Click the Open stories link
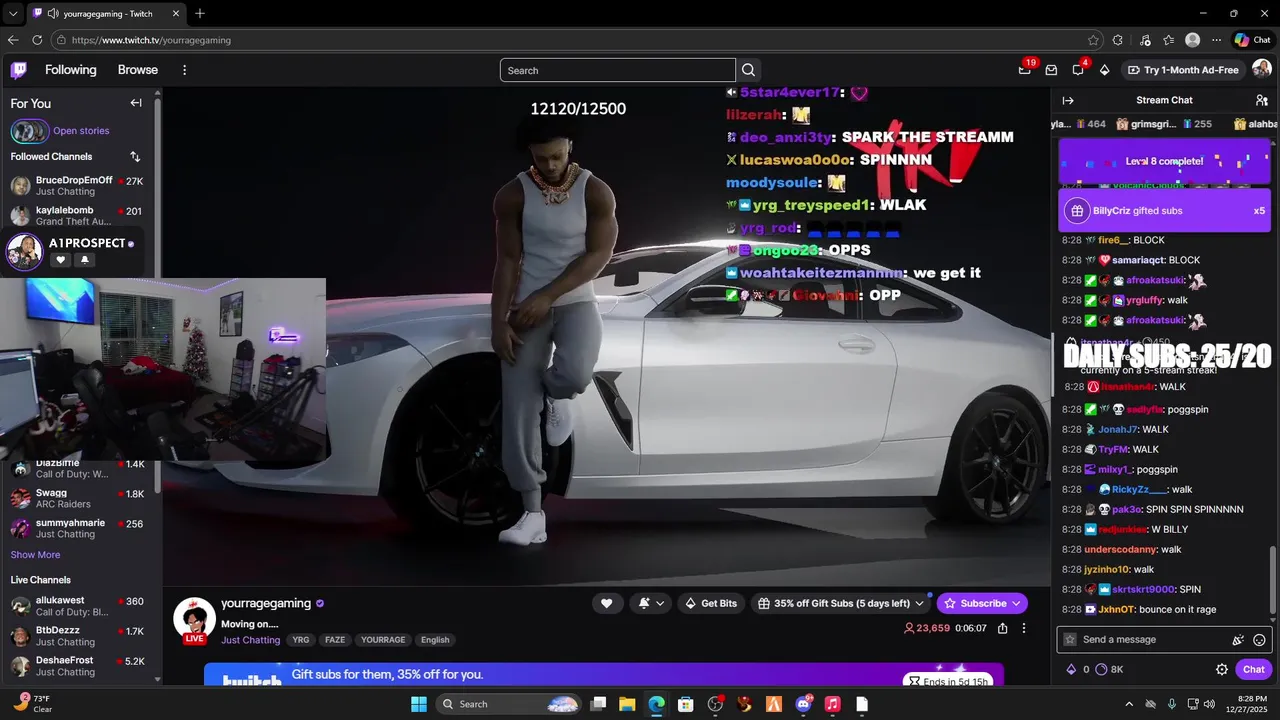Screen dimensions: 1280x720 [81, 131]
